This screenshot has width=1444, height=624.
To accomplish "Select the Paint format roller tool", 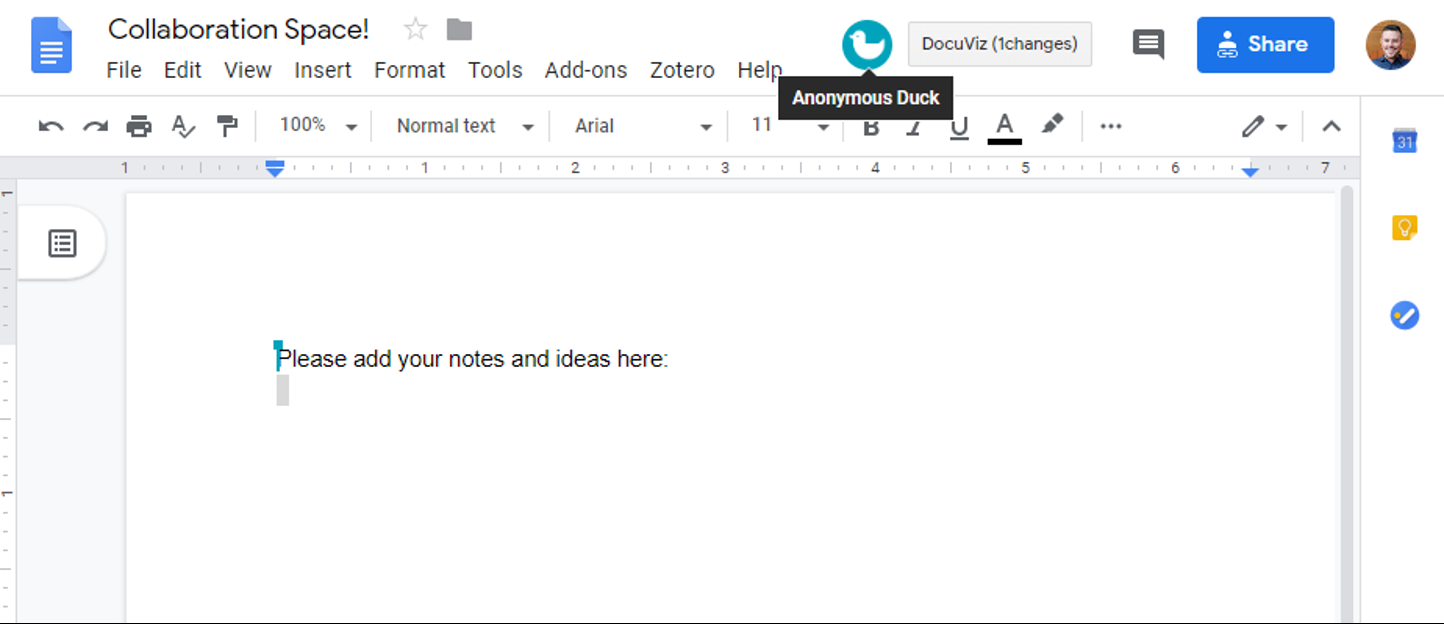I will (227, 126).
